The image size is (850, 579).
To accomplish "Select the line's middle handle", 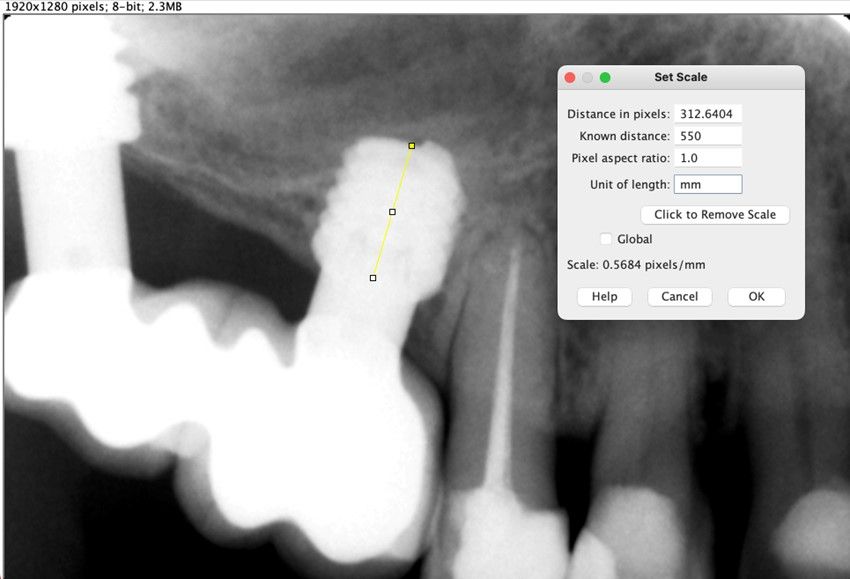I will [392, 212].
